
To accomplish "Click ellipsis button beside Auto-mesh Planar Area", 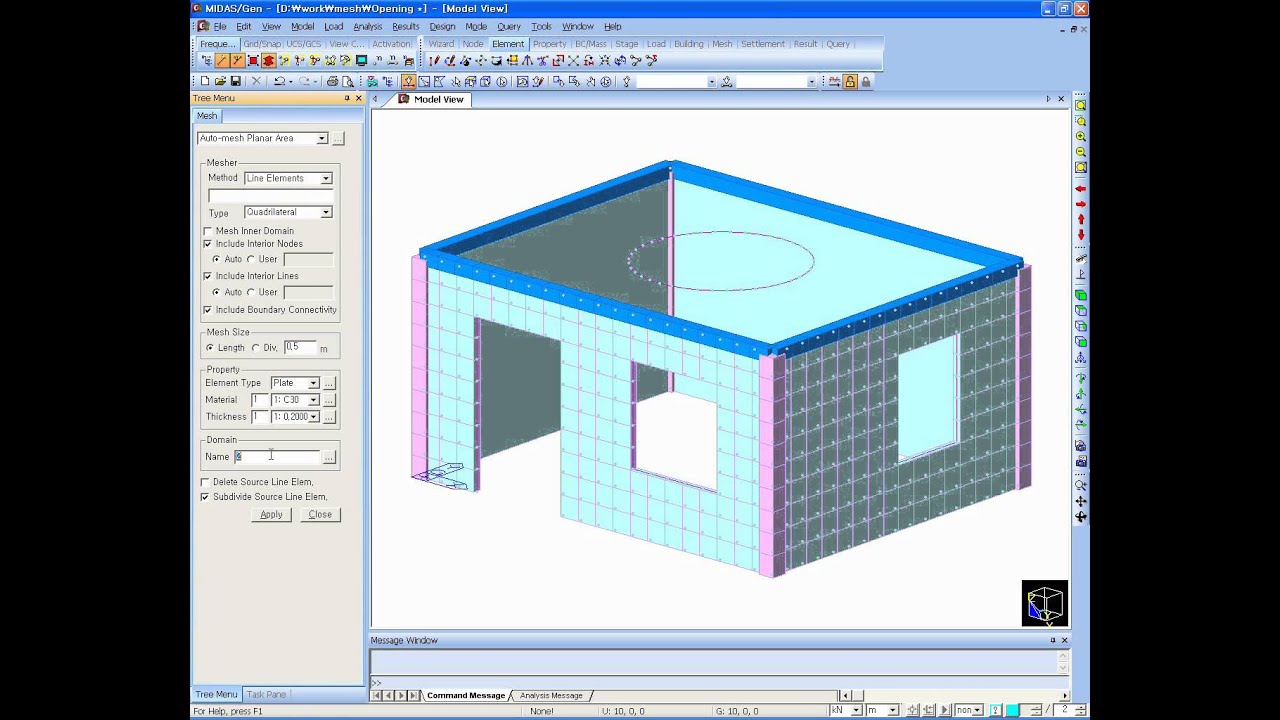I will [338, 138].
